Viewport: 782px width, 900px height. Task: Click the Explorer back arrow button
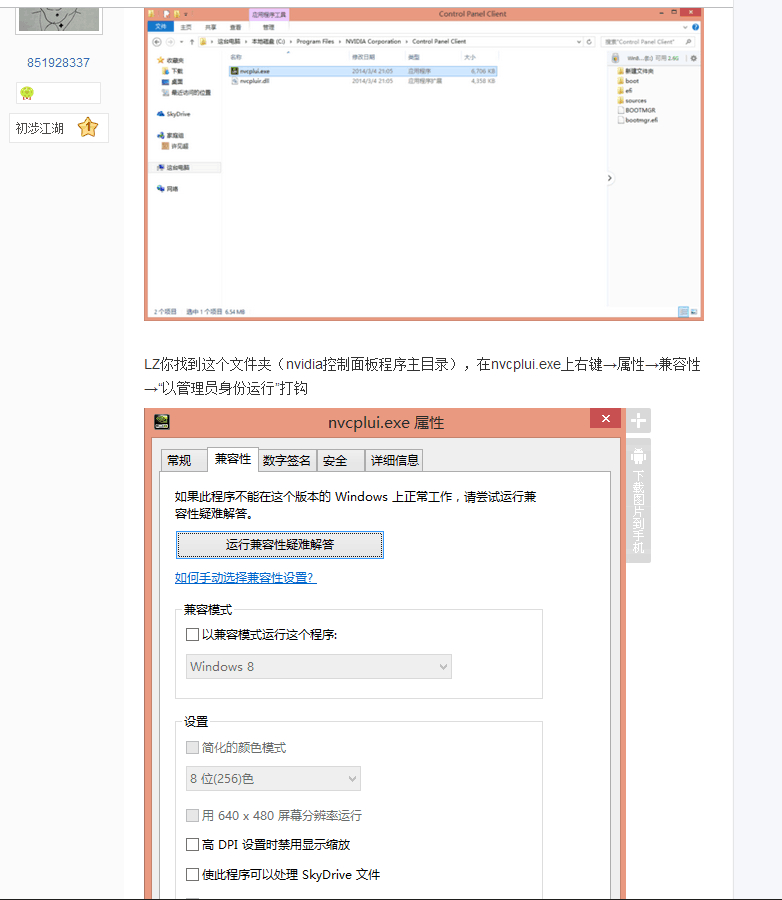pos(157,42)
